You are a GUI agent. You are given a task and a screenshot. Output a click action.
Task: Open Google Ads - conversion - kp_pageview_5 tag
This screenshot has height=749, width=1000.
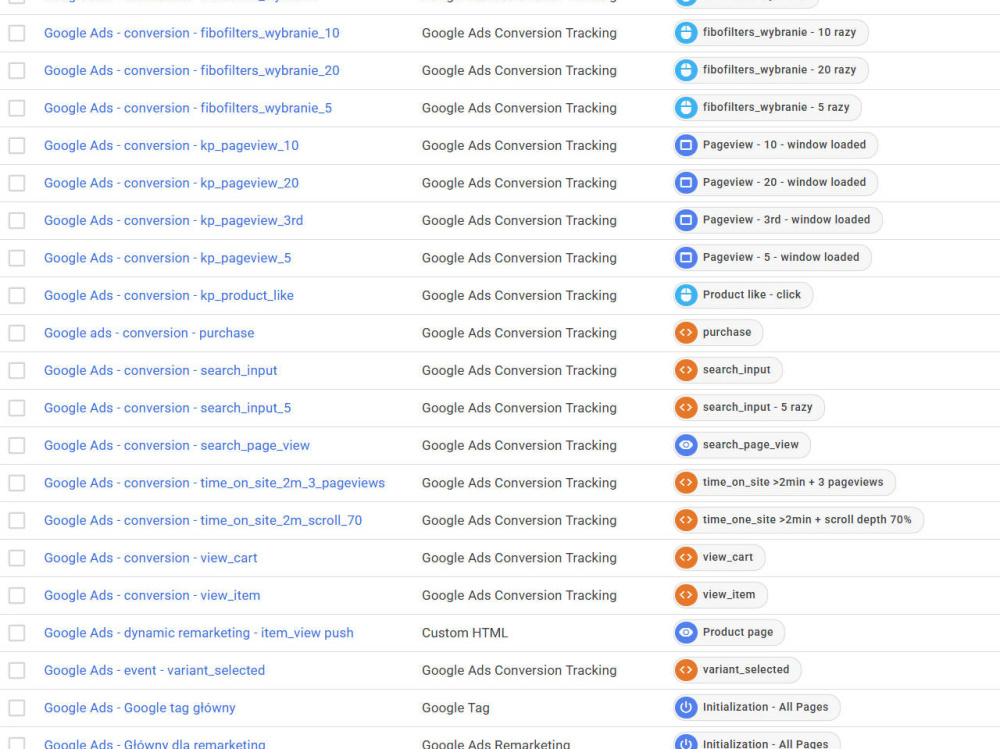167,258
